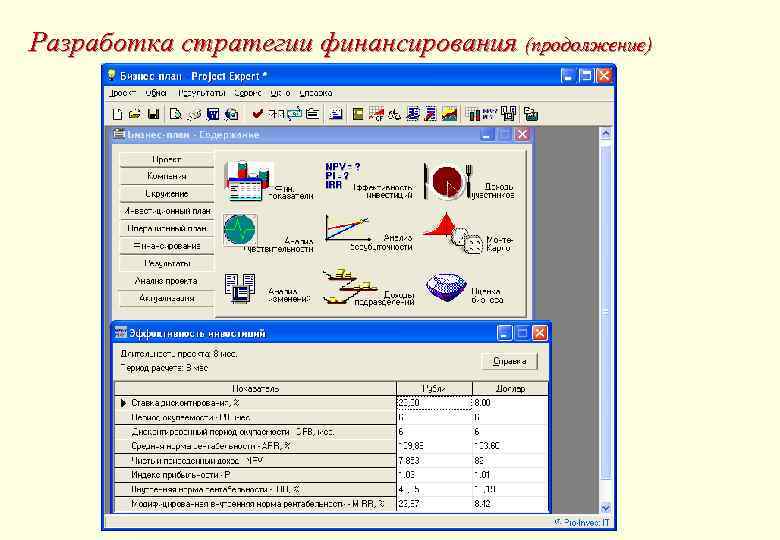Click the NPV ruble value 7 853
Image resolution: width=780 pixels, height=540 pixels.
(409, 461)
